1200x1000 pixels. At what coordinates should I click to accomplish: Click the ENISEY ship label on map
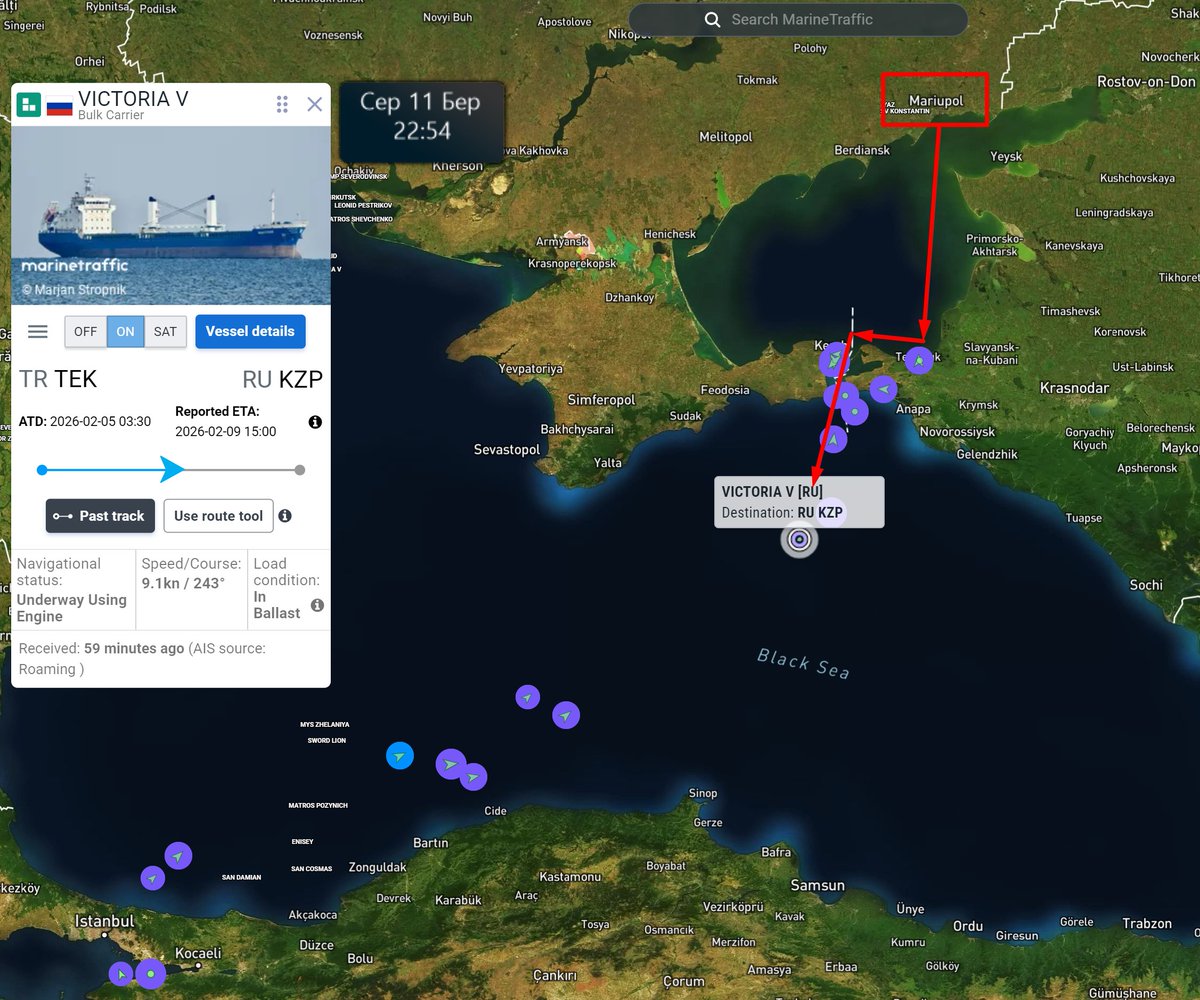coord(302,842)
